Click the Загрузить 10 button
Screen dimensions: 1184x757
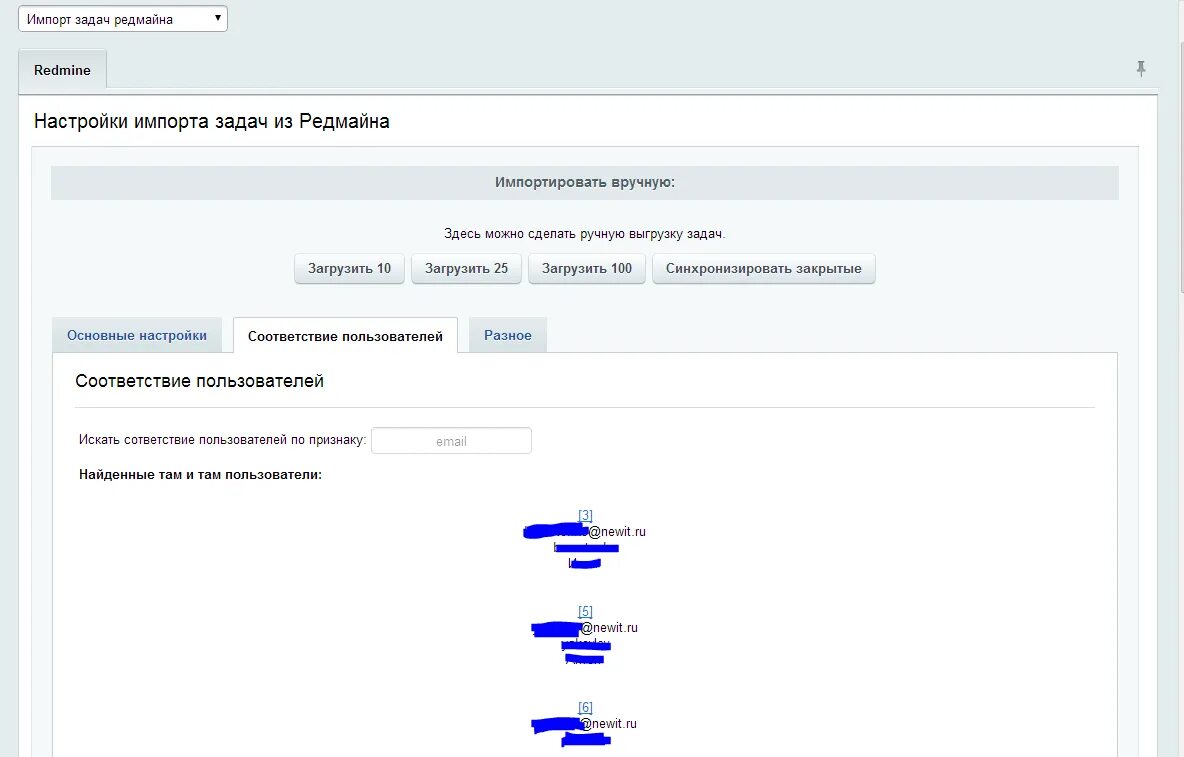(x=349, y=269)
